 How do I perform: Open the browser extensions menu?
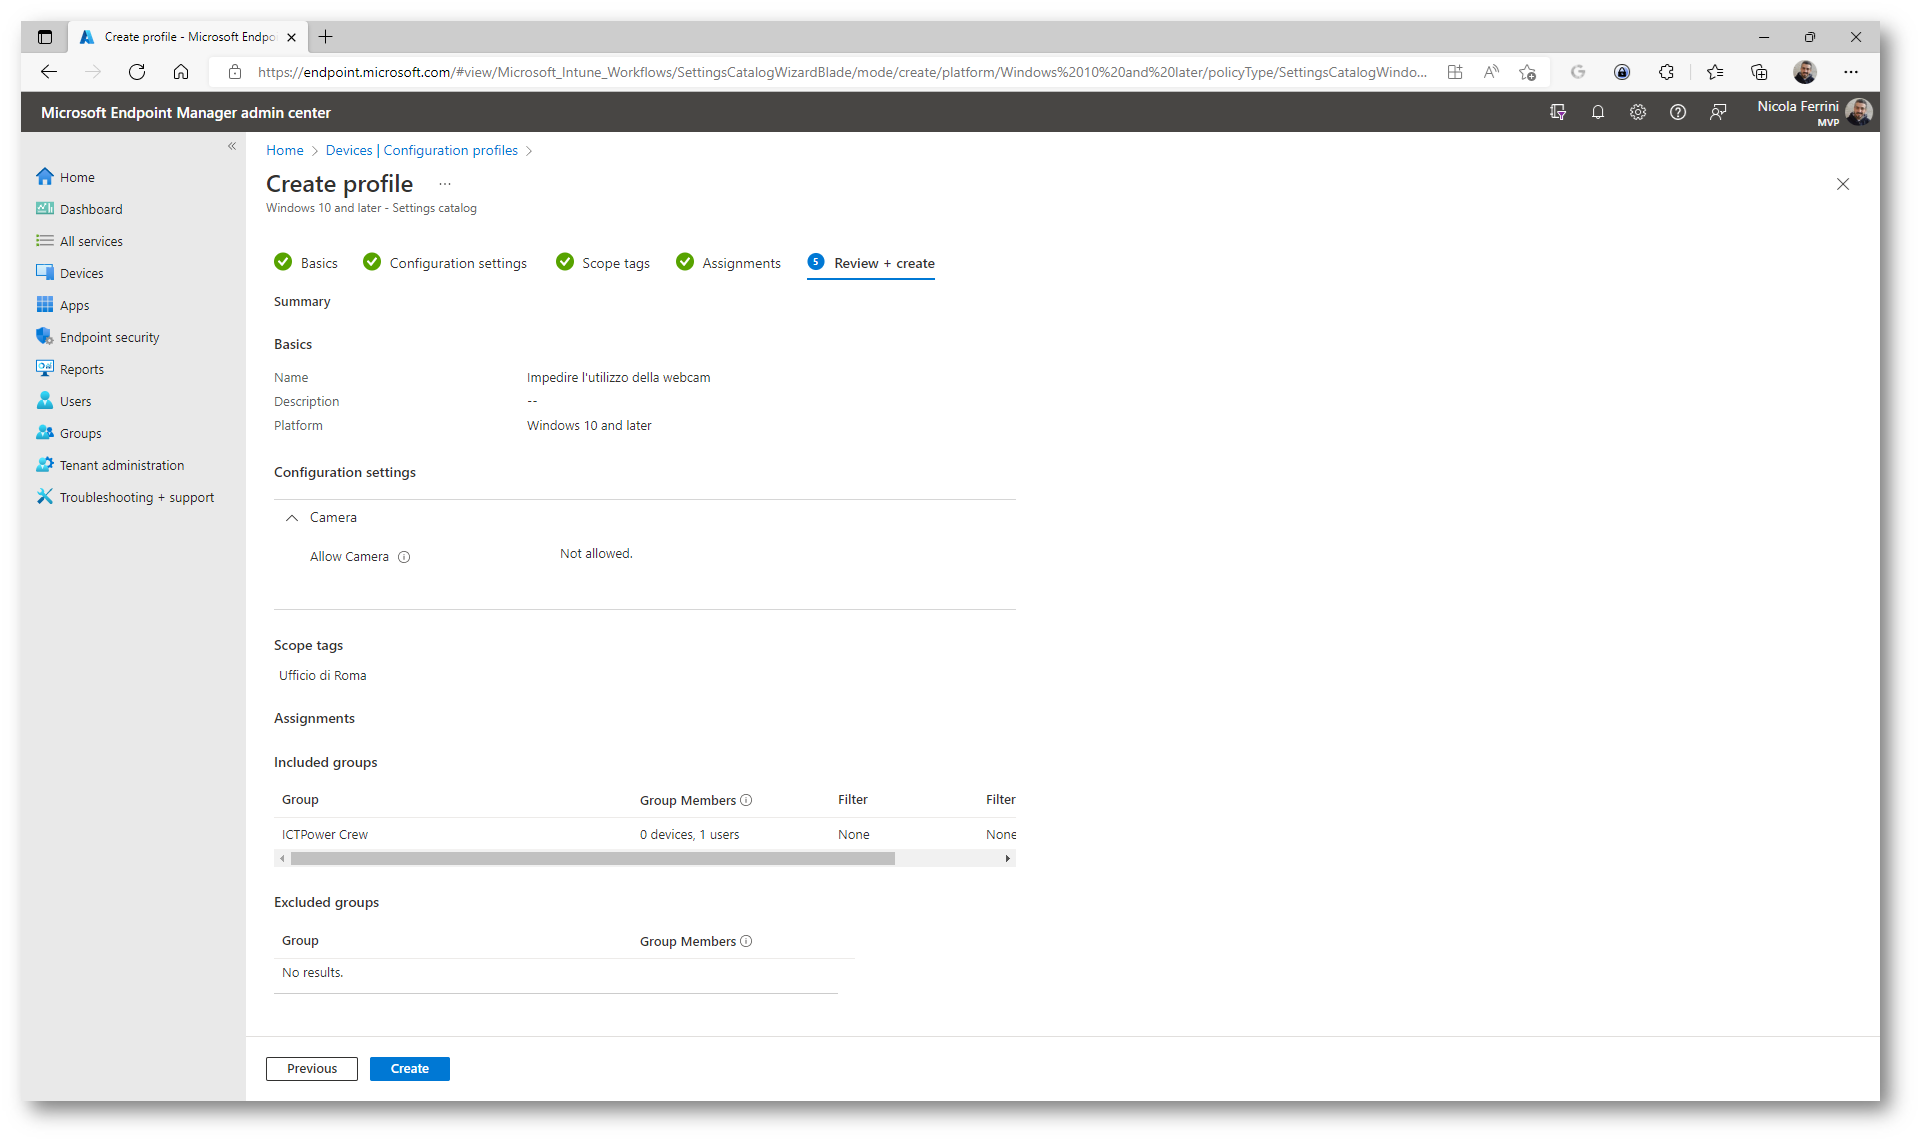tap(1666, 72)
